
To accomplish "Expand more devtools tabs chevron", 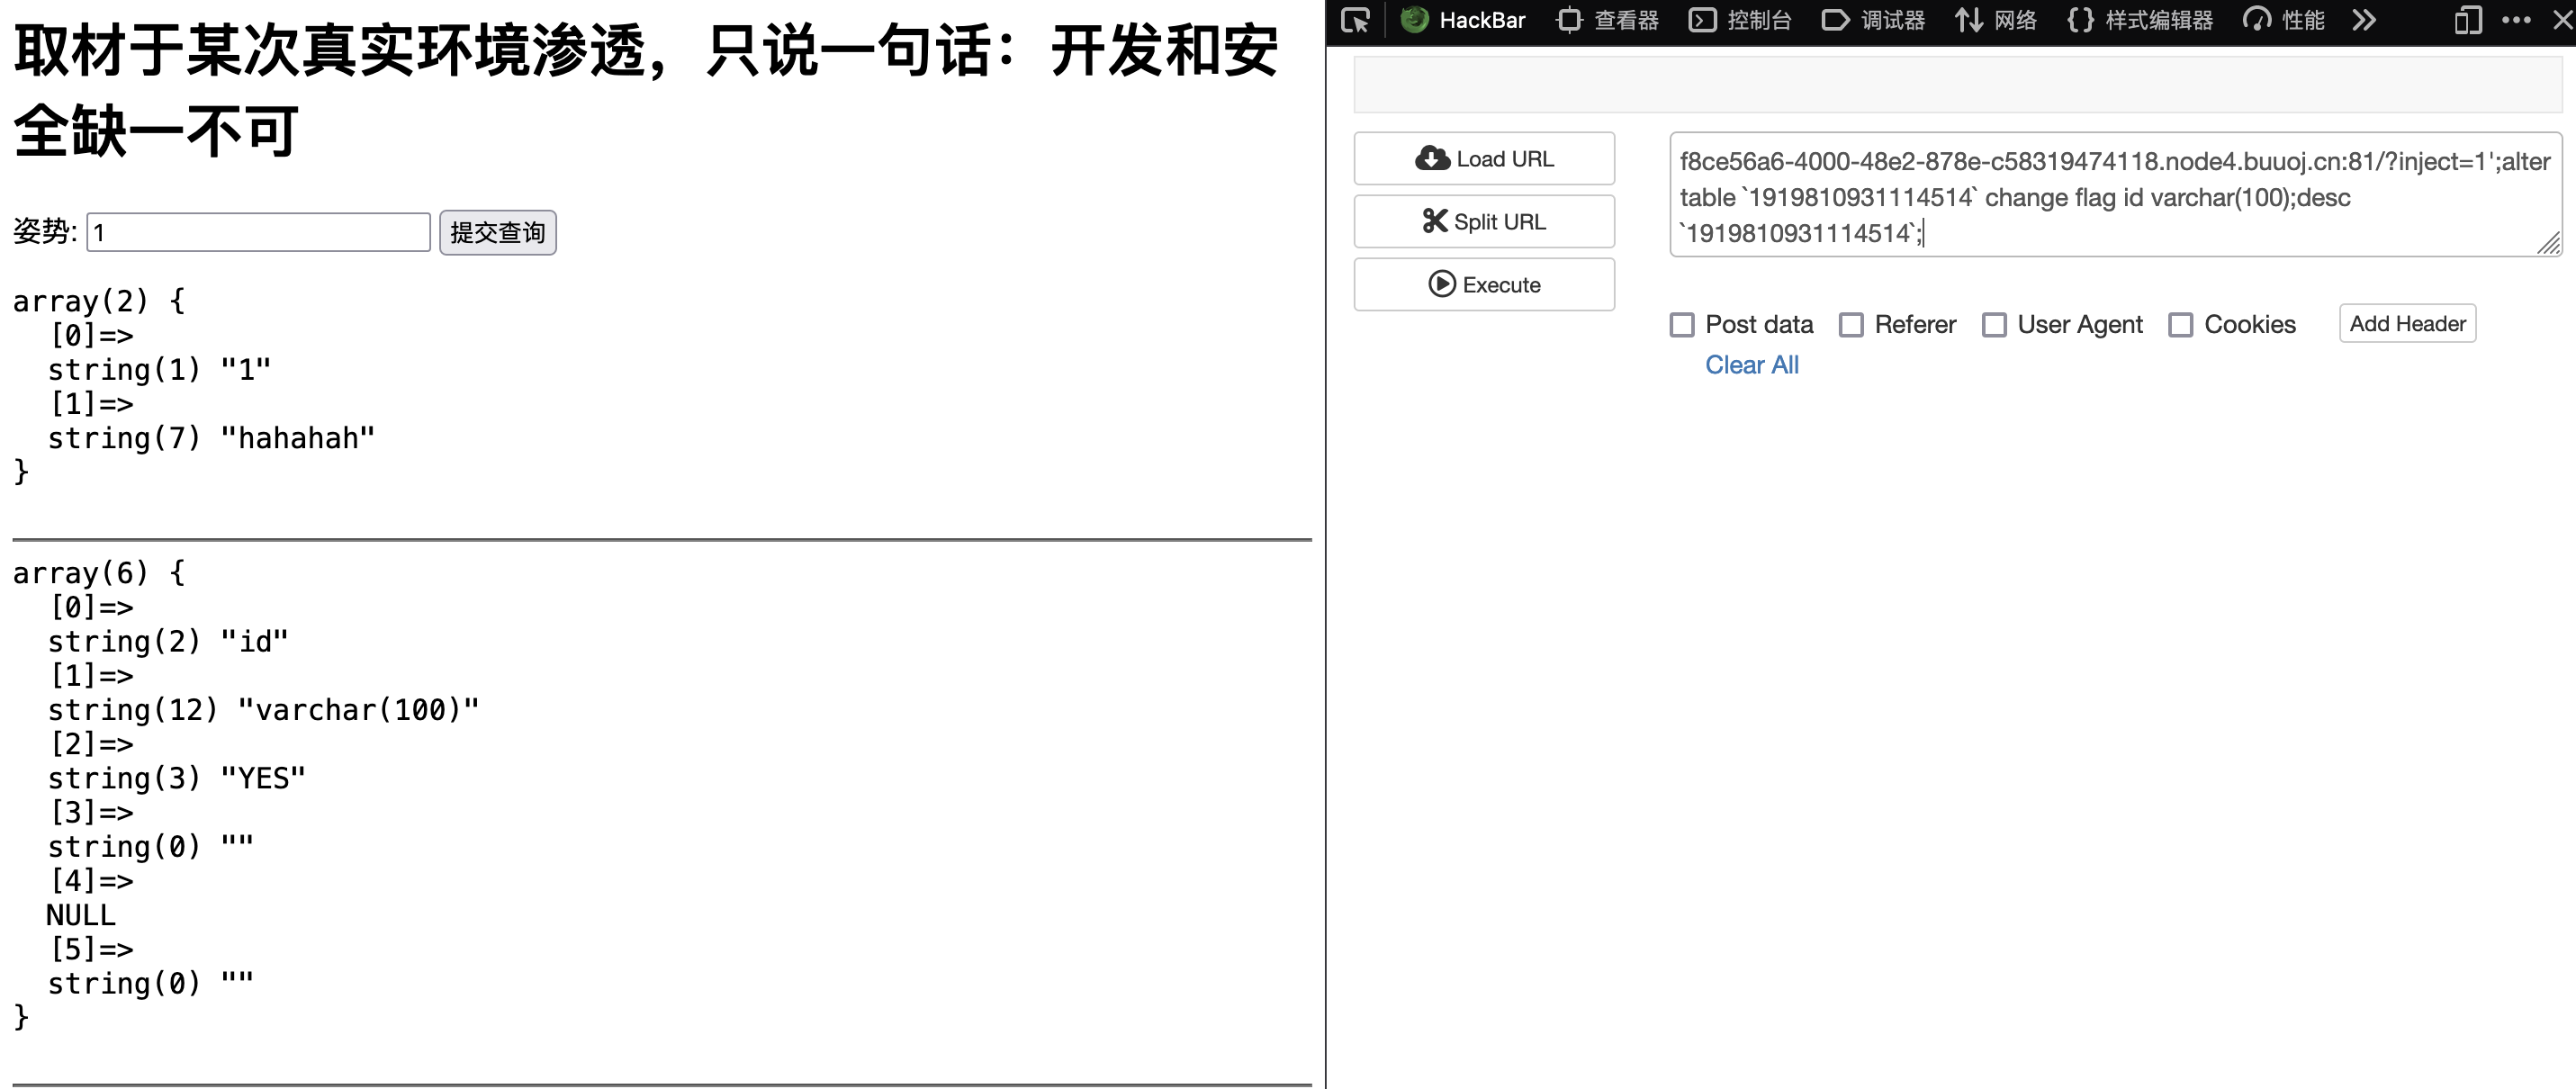I will [x=2364, y=20].
